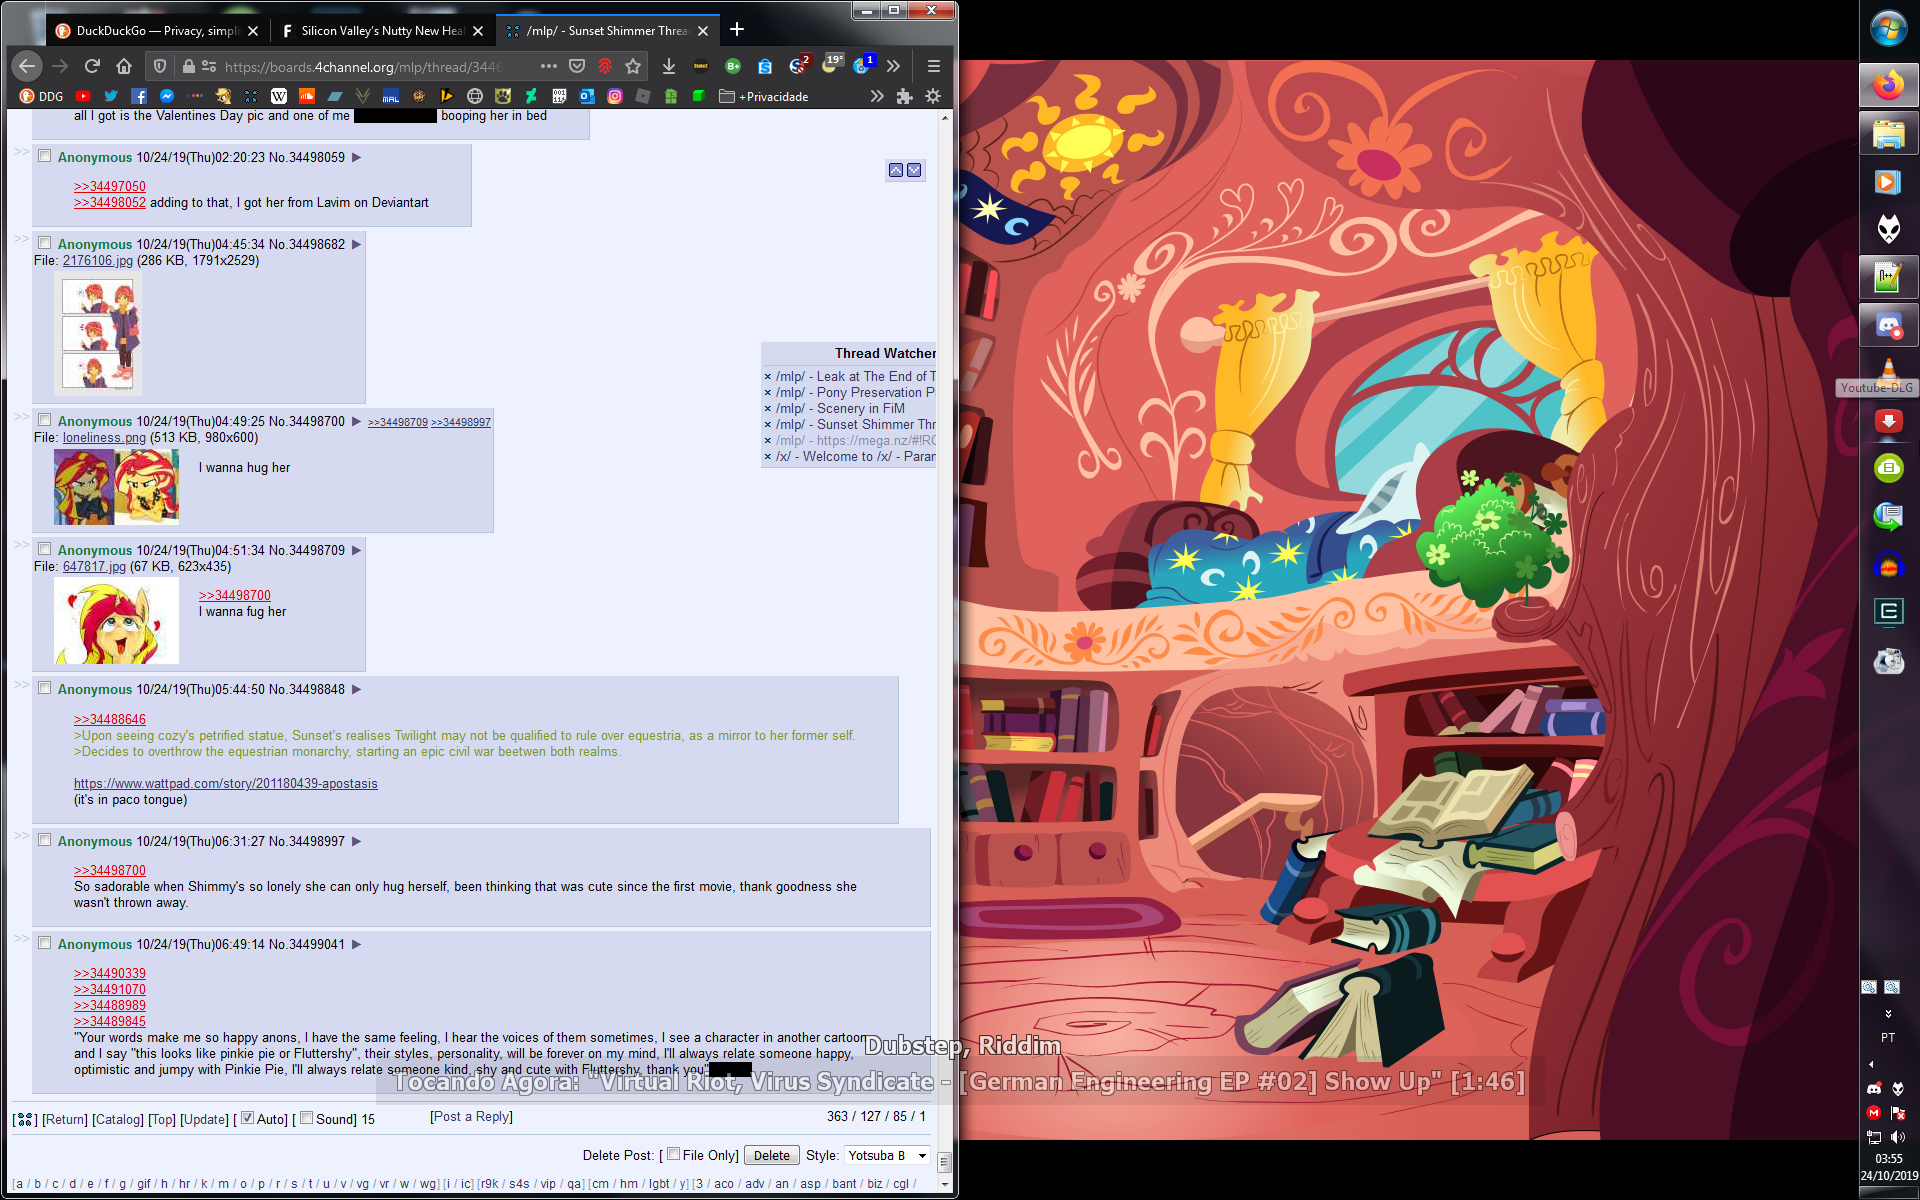1920x1200 pixels.
Task: Enable the Sound checkbox
Action: [306, 1118]
